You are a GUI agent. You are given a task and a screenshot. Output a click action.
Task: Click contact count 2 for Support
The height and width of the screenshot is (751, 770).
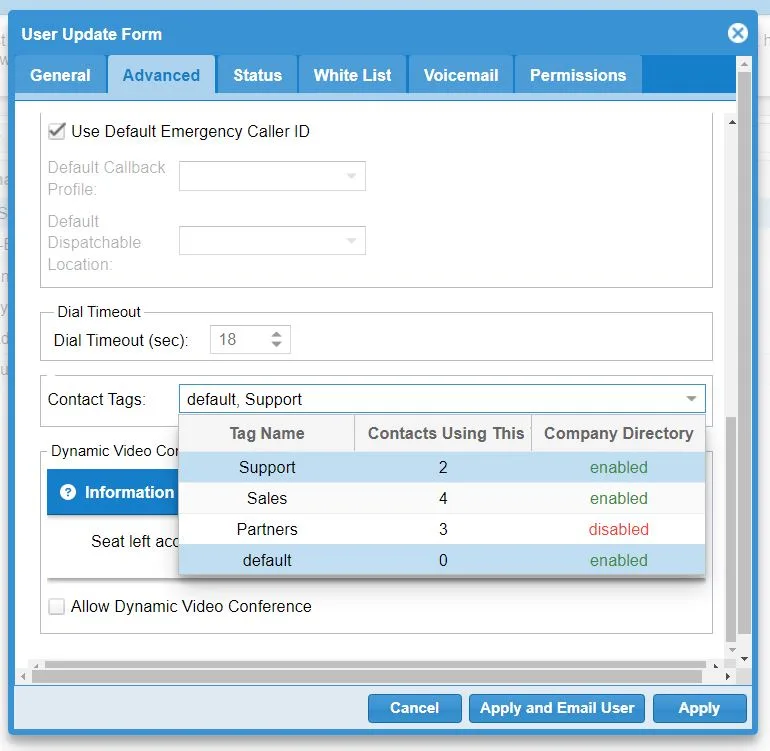(x=443, y=467)
